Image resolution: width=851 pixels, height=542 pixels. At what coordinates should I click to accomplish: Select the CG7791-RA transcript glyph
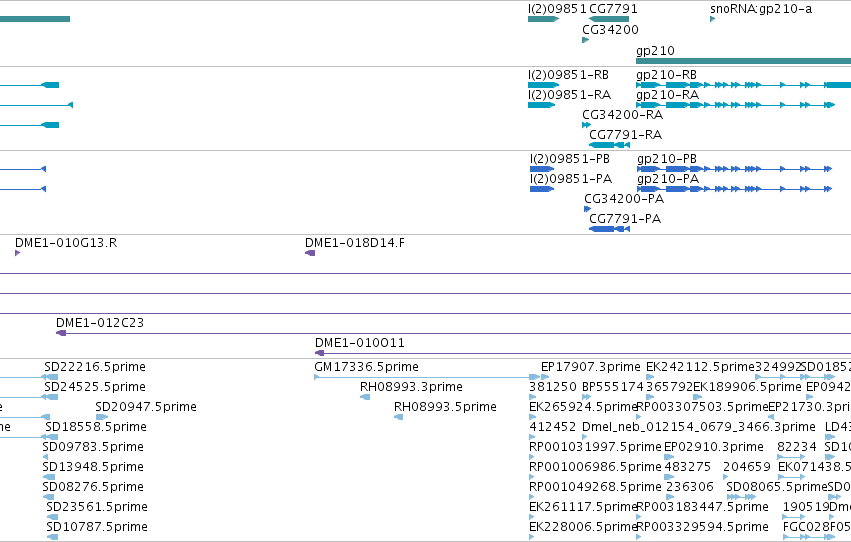(x=609, y=145)
